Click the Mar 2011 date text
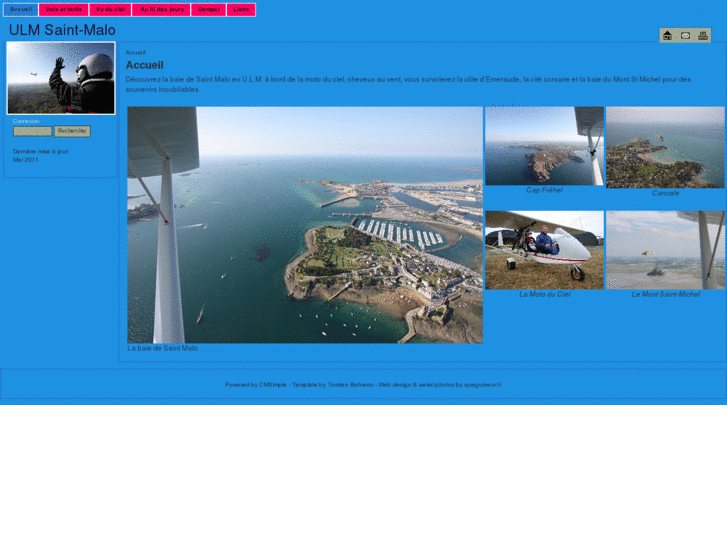Image resolution: width=727 pixels, height=545 pixels. point(26,160)
